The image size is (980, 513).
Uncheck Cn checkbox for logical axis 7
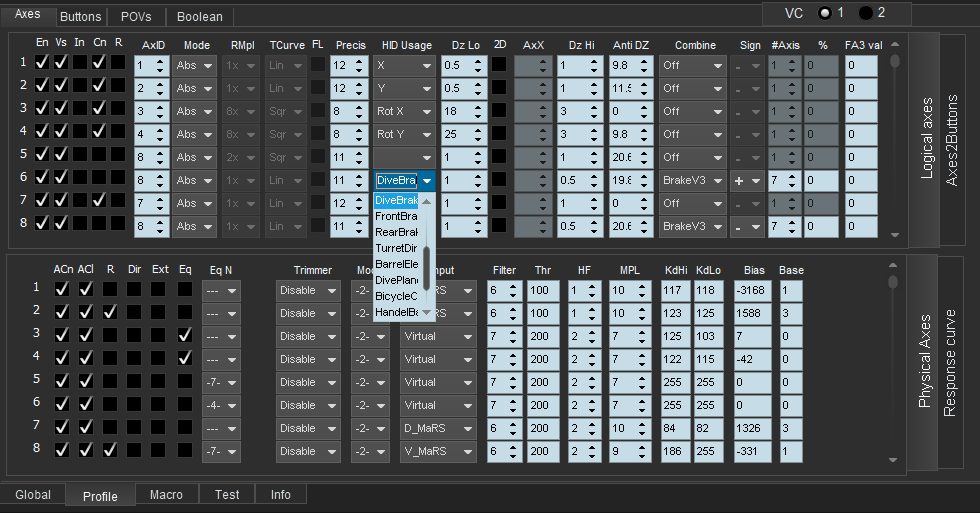pyautogui.click(x=99, y=201)
